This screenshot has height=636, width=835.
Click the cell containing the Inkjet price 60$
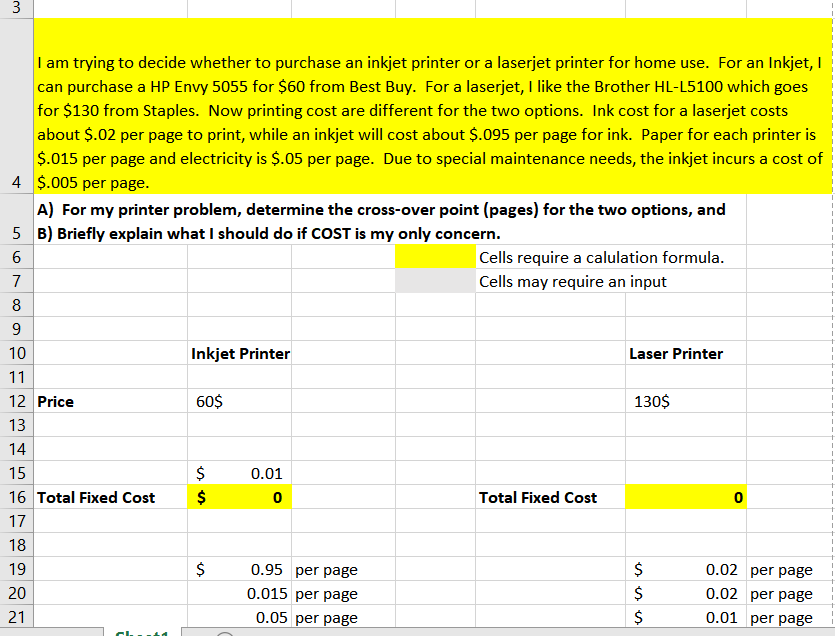click(238, 401)
